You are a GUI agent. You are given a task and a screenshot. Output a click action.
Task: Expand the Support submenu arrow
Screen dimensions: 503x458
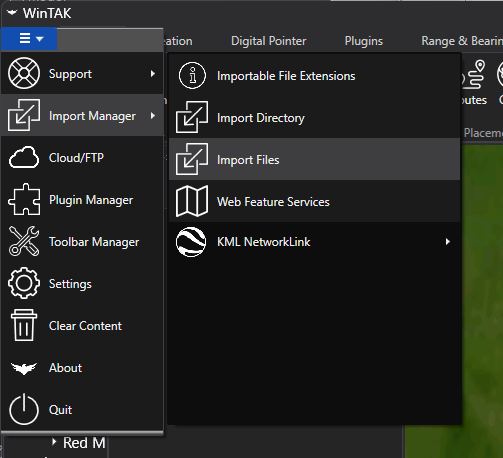point(153,73)
